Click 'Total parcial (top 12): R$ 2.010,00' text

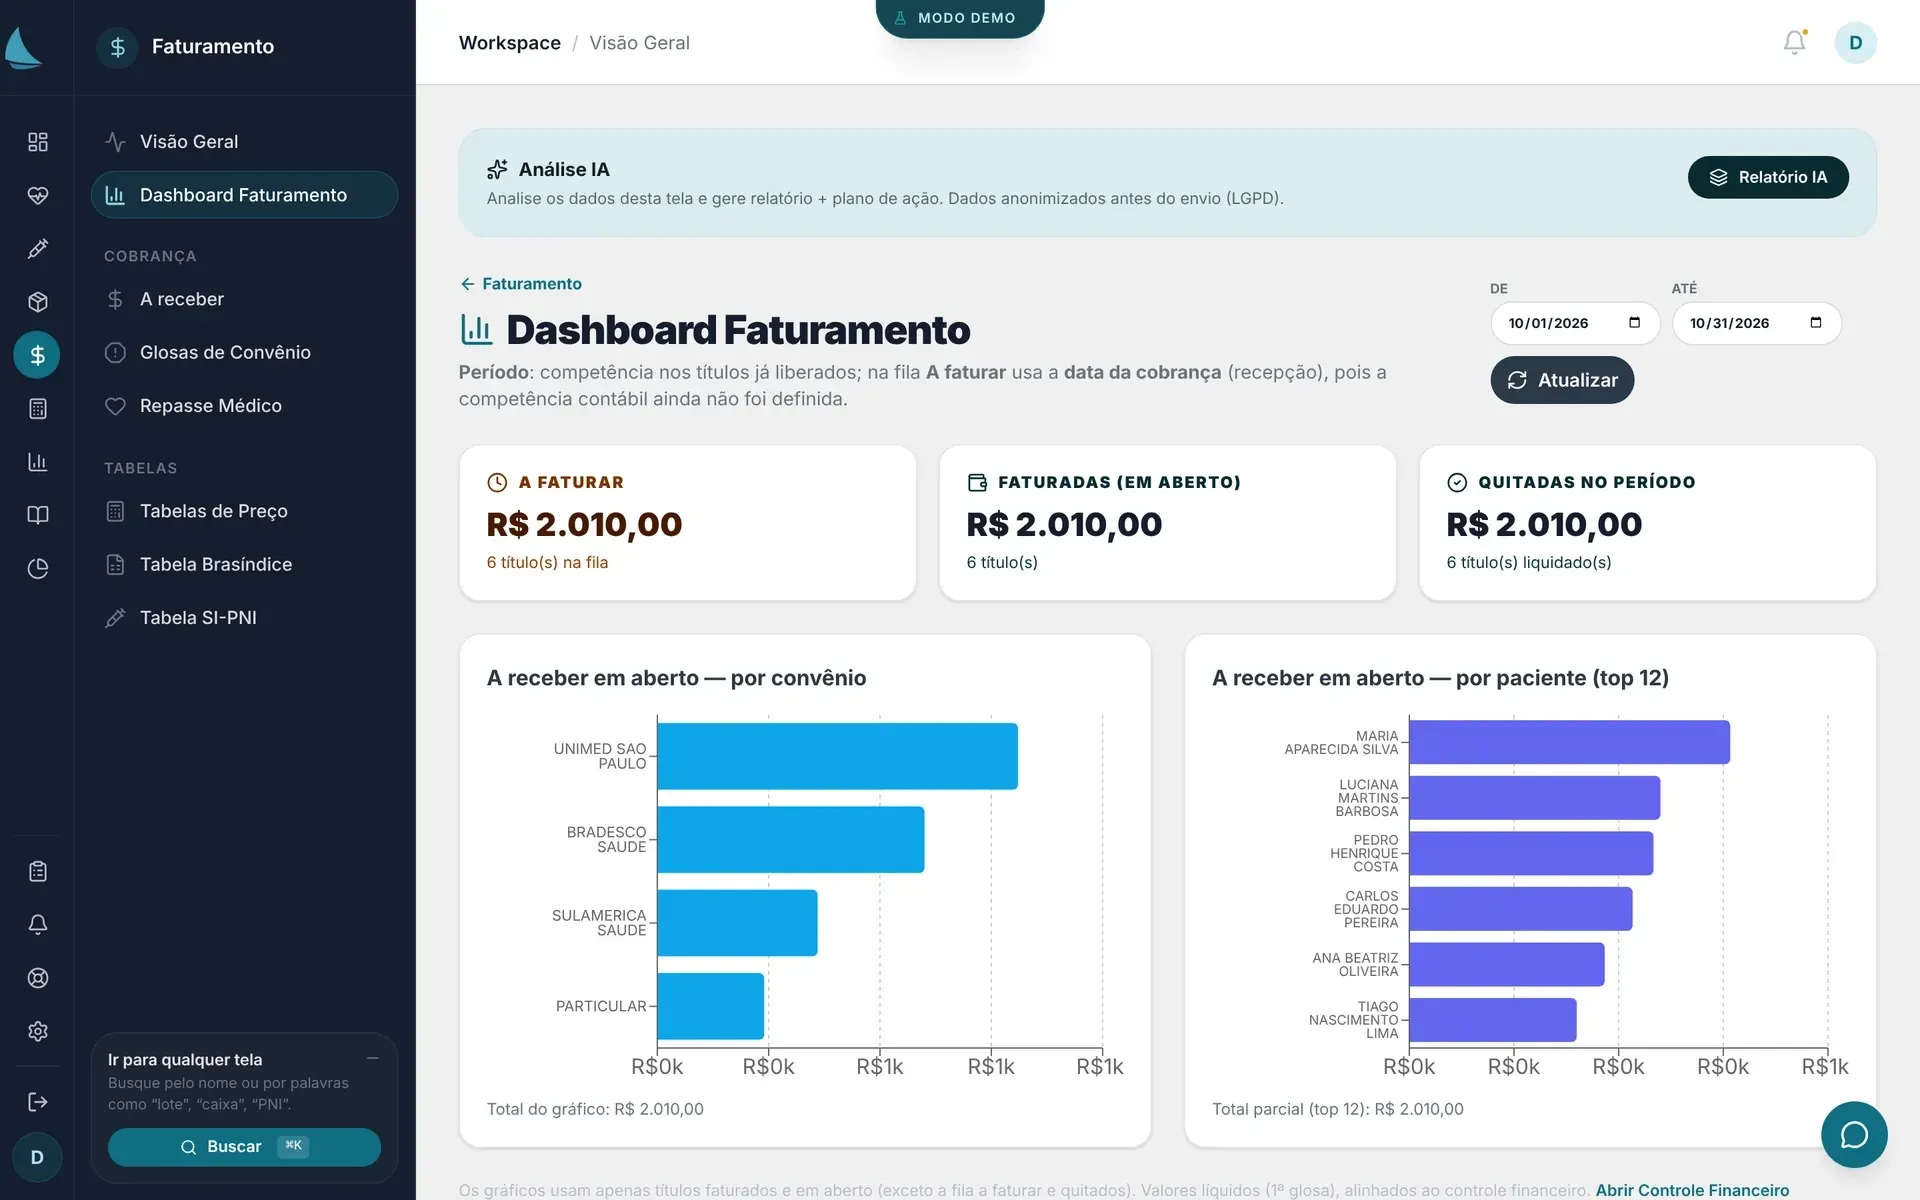(x=1338, y=1109)
